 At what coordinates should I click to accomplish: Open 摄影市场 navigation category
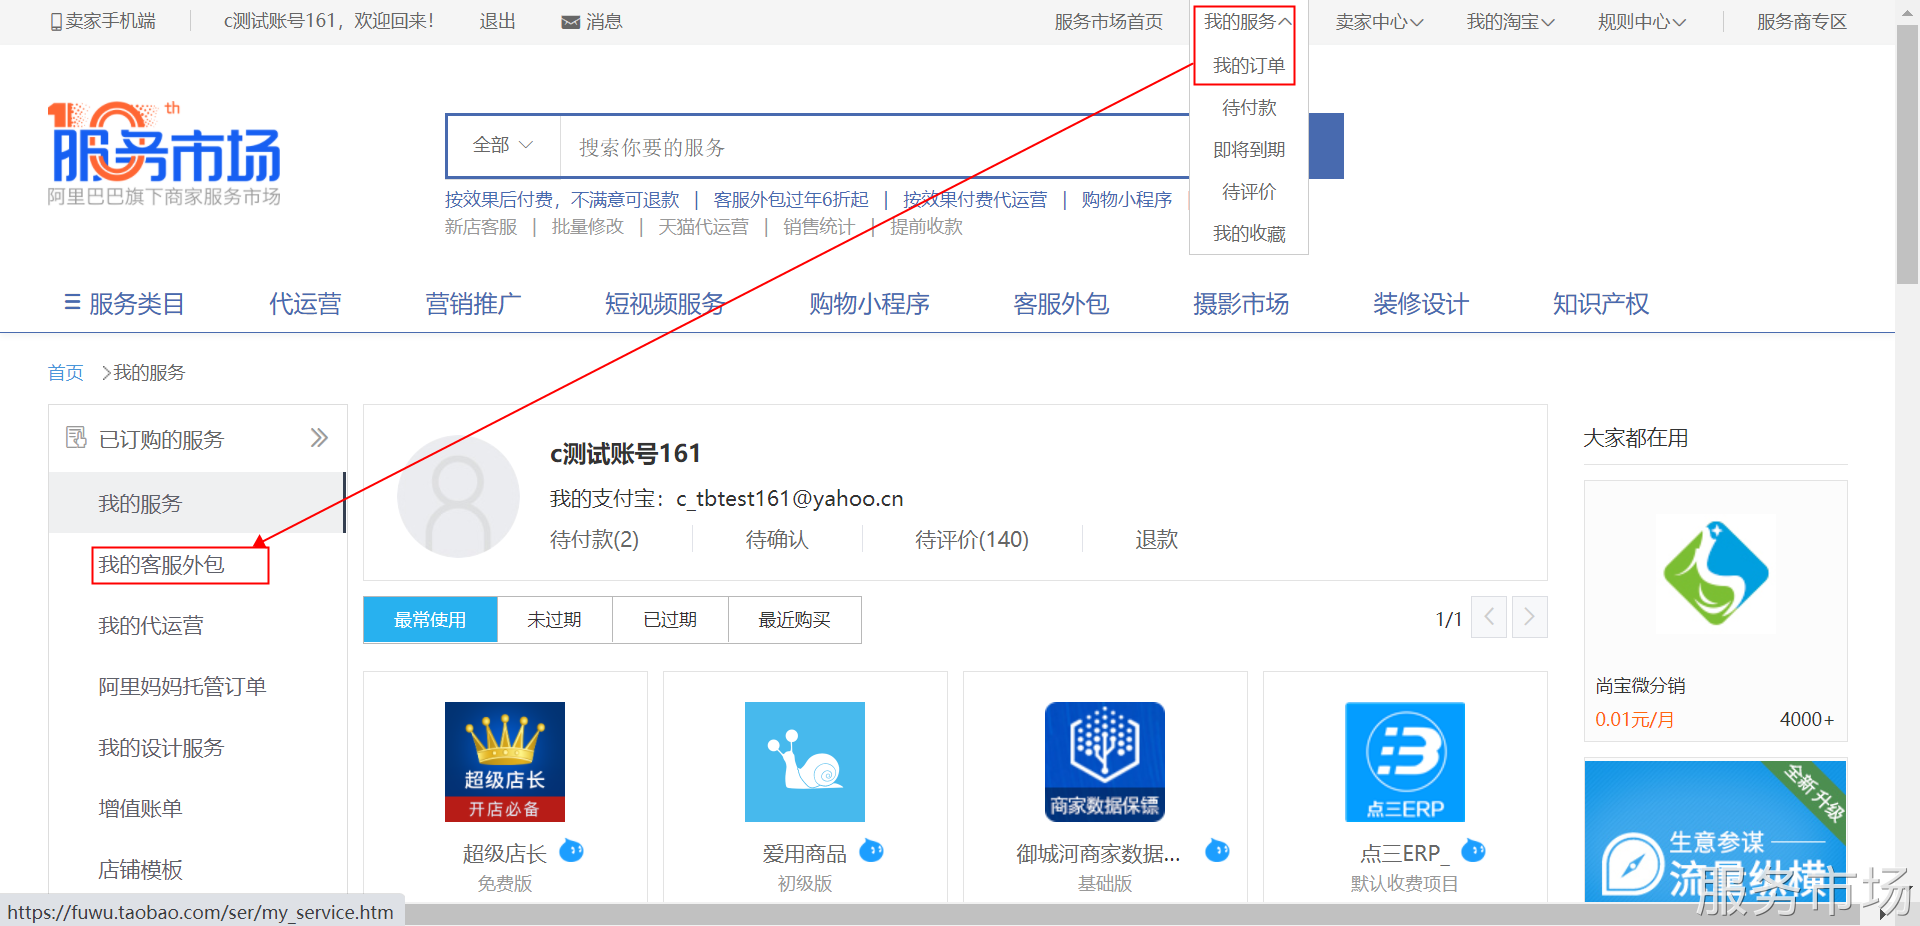[1241, 304]
